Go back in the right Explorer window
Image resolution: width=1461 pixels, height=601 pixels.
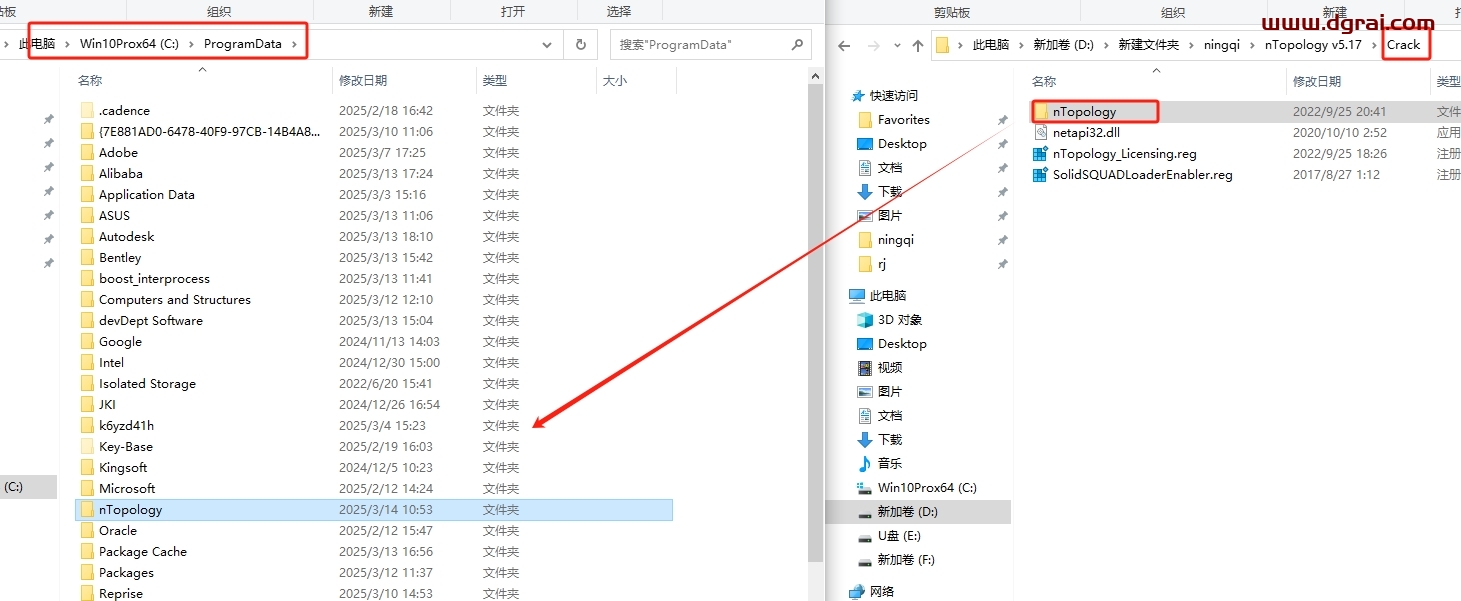click(844, 46)
